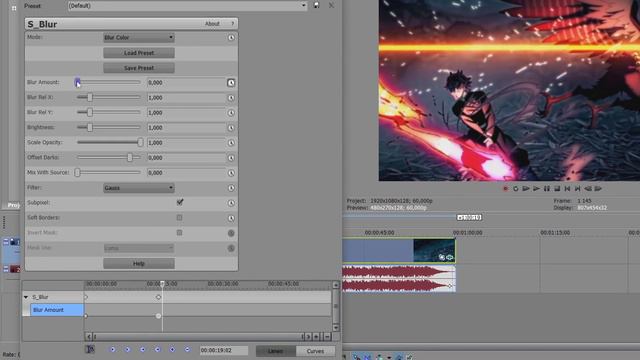The image size is (640, 360).
Task: Jump to last keyframe button
Action: [x=157, y=349]
